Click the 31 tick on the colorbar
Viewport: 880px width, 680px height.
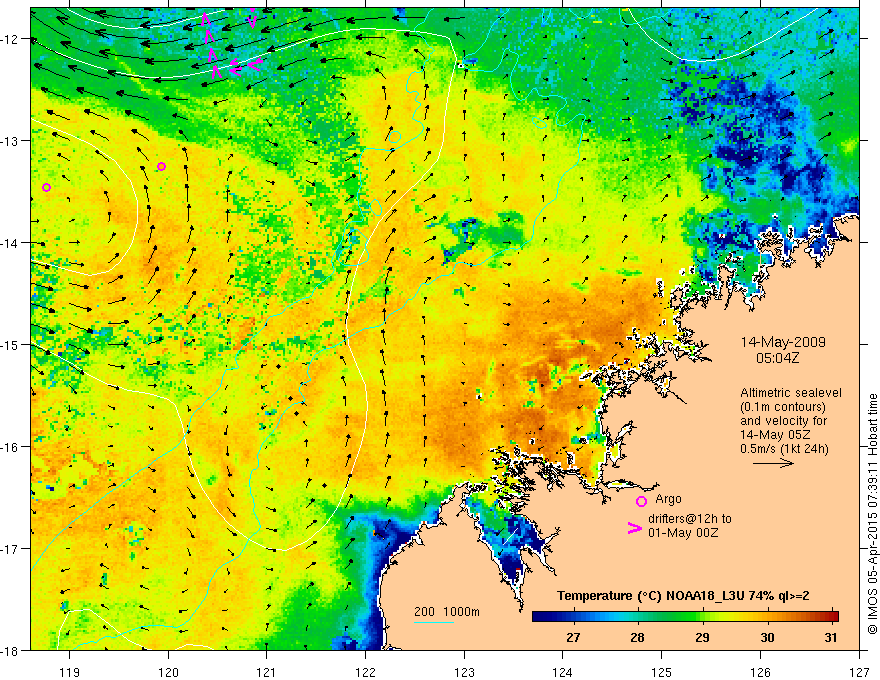(x=831, y=637)
